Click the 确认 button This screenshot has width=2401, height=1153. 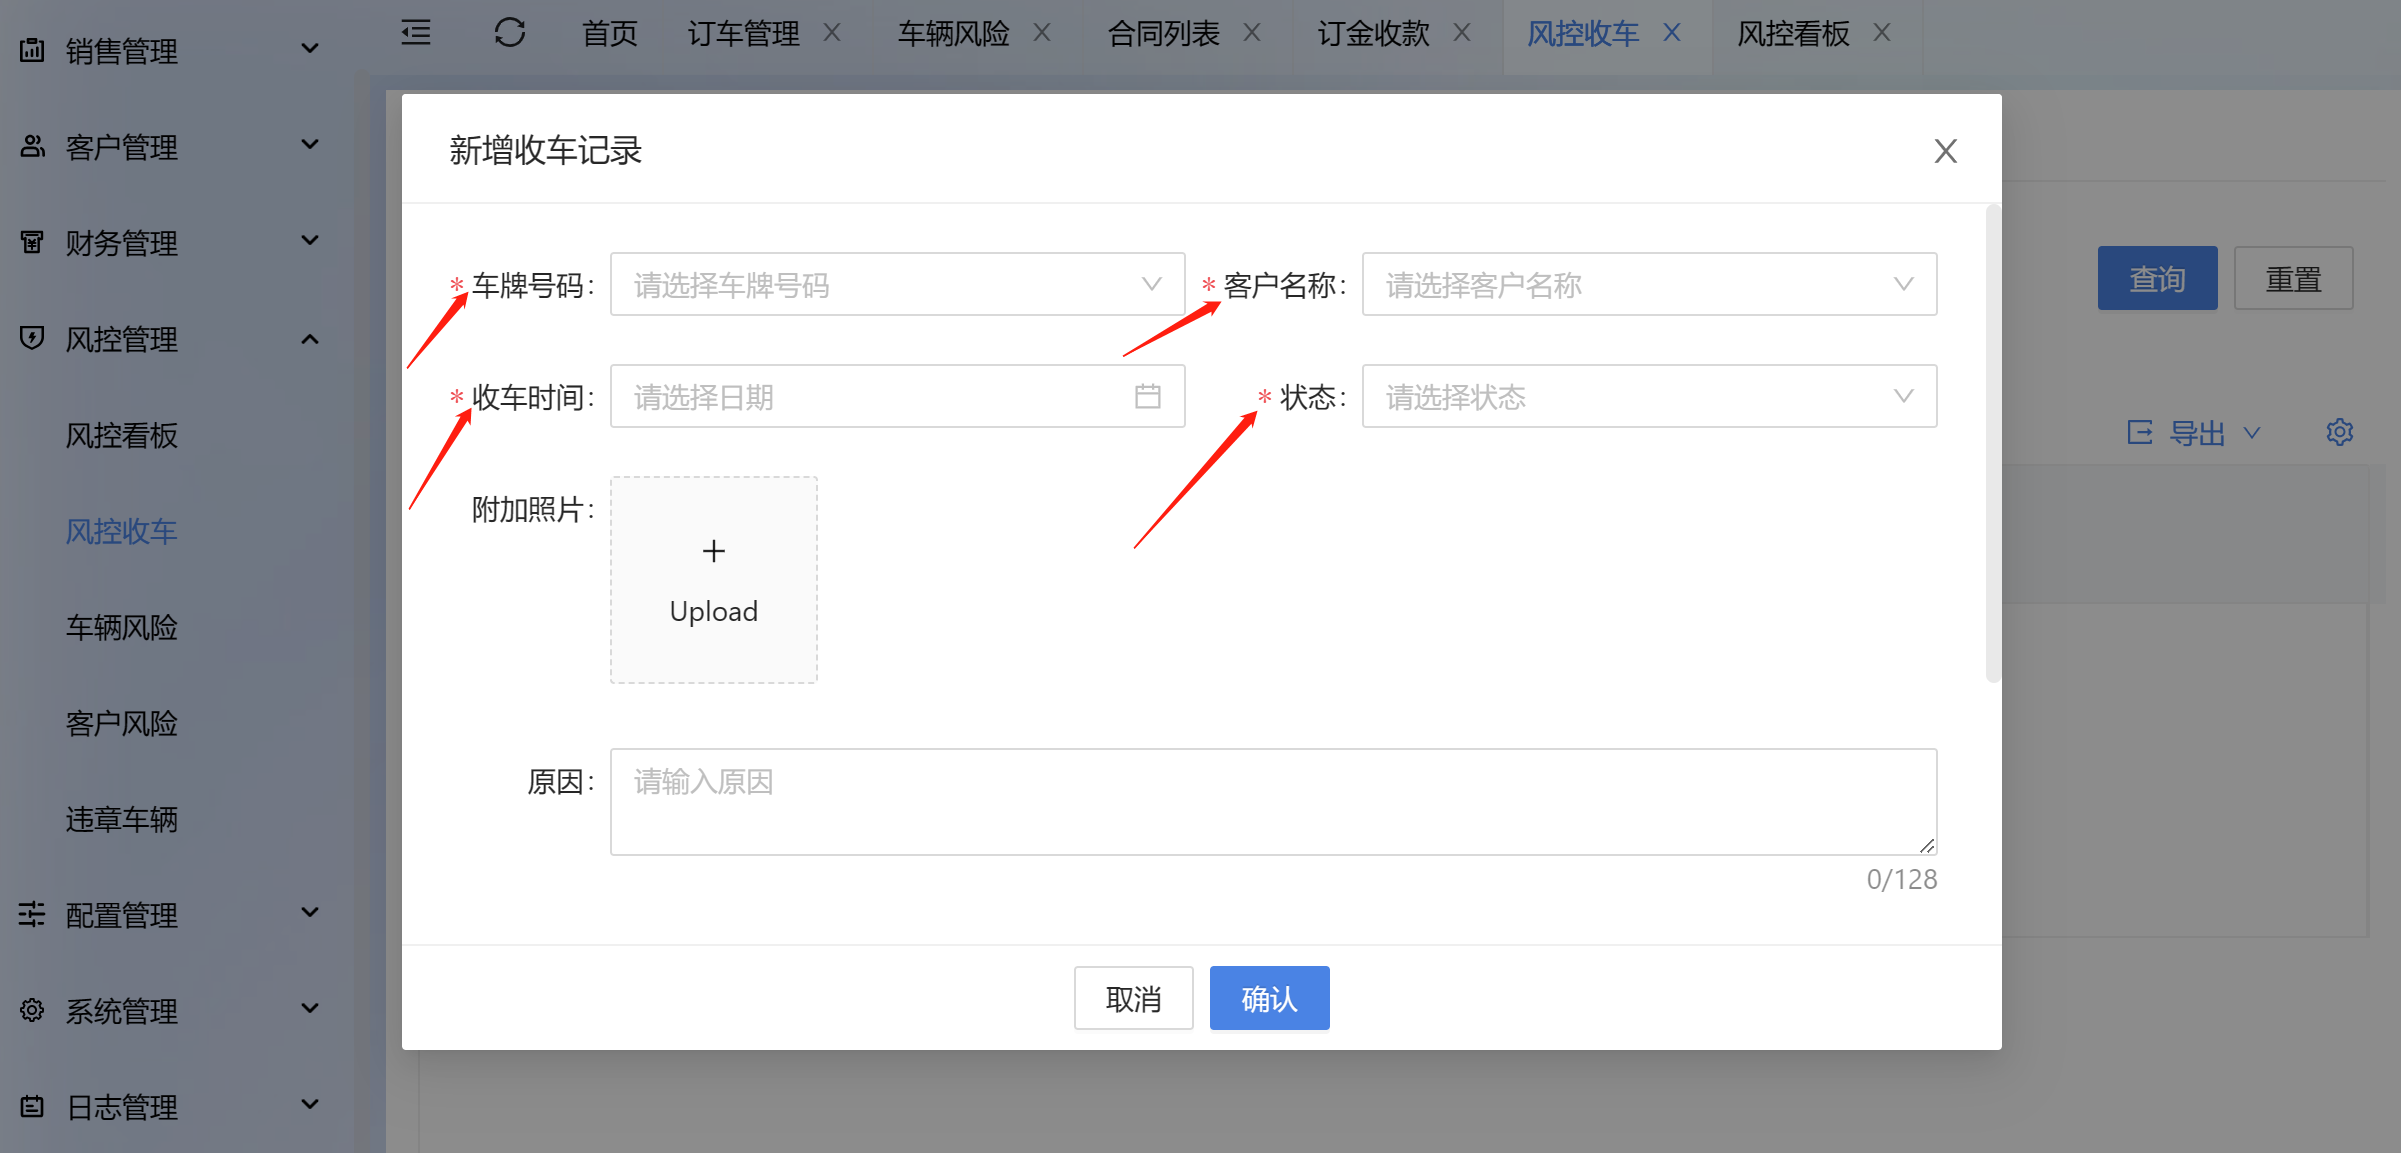point(1269,998)
